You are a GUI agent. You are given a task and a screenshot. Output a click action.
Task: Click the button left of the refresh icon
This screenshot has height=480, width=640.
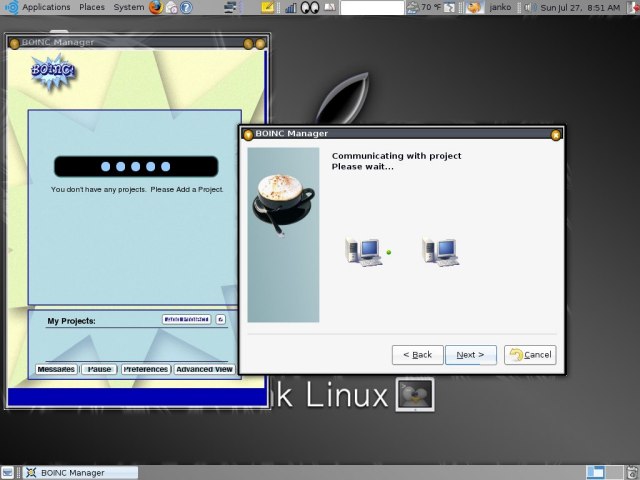pos(187,320)
